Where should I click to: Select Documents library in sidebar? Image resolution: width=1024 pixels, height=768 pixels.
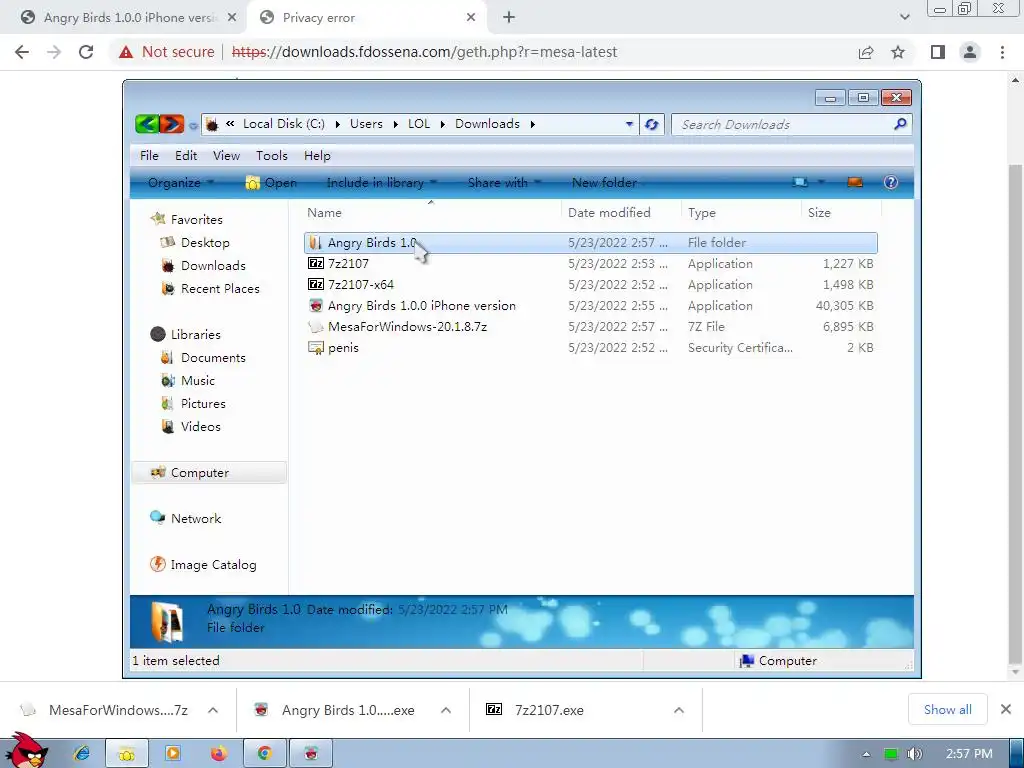[203, 358]
